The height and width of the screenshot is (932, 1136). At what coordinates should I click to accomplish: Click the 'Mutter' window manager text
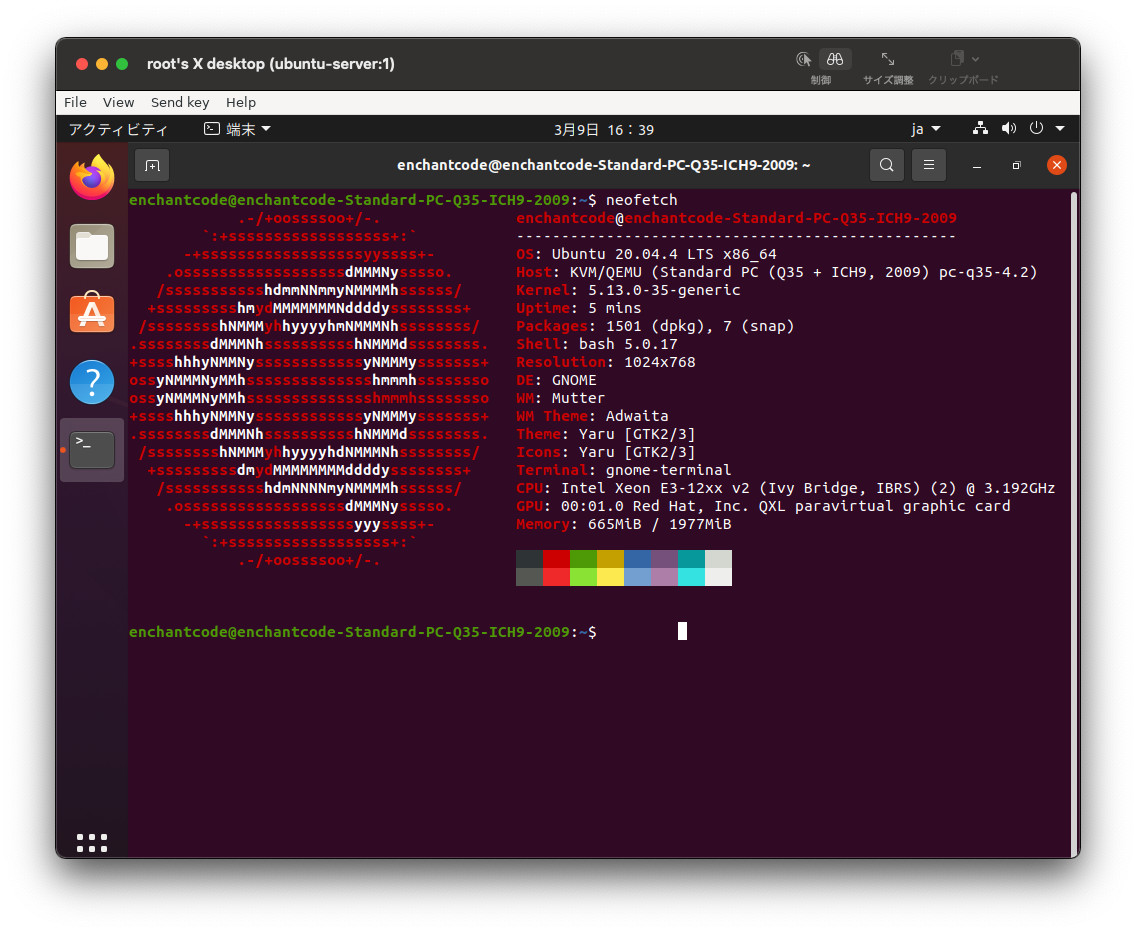click(578, 398)
